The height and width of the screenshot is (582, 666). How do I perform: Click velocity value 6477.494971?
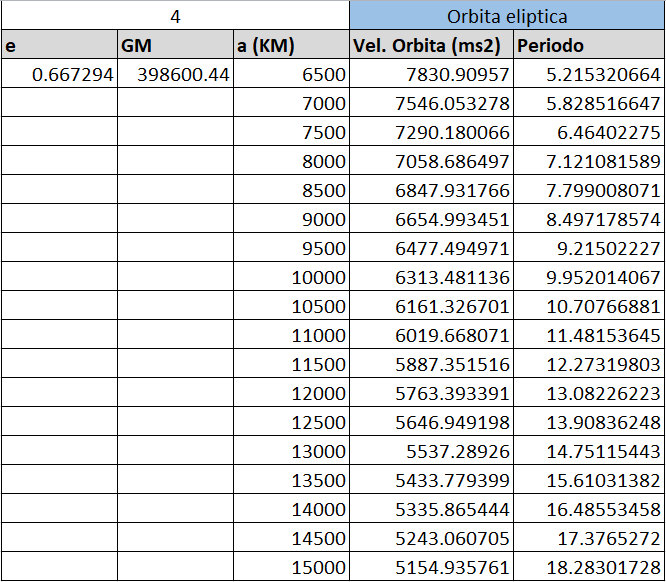(432, 247)
